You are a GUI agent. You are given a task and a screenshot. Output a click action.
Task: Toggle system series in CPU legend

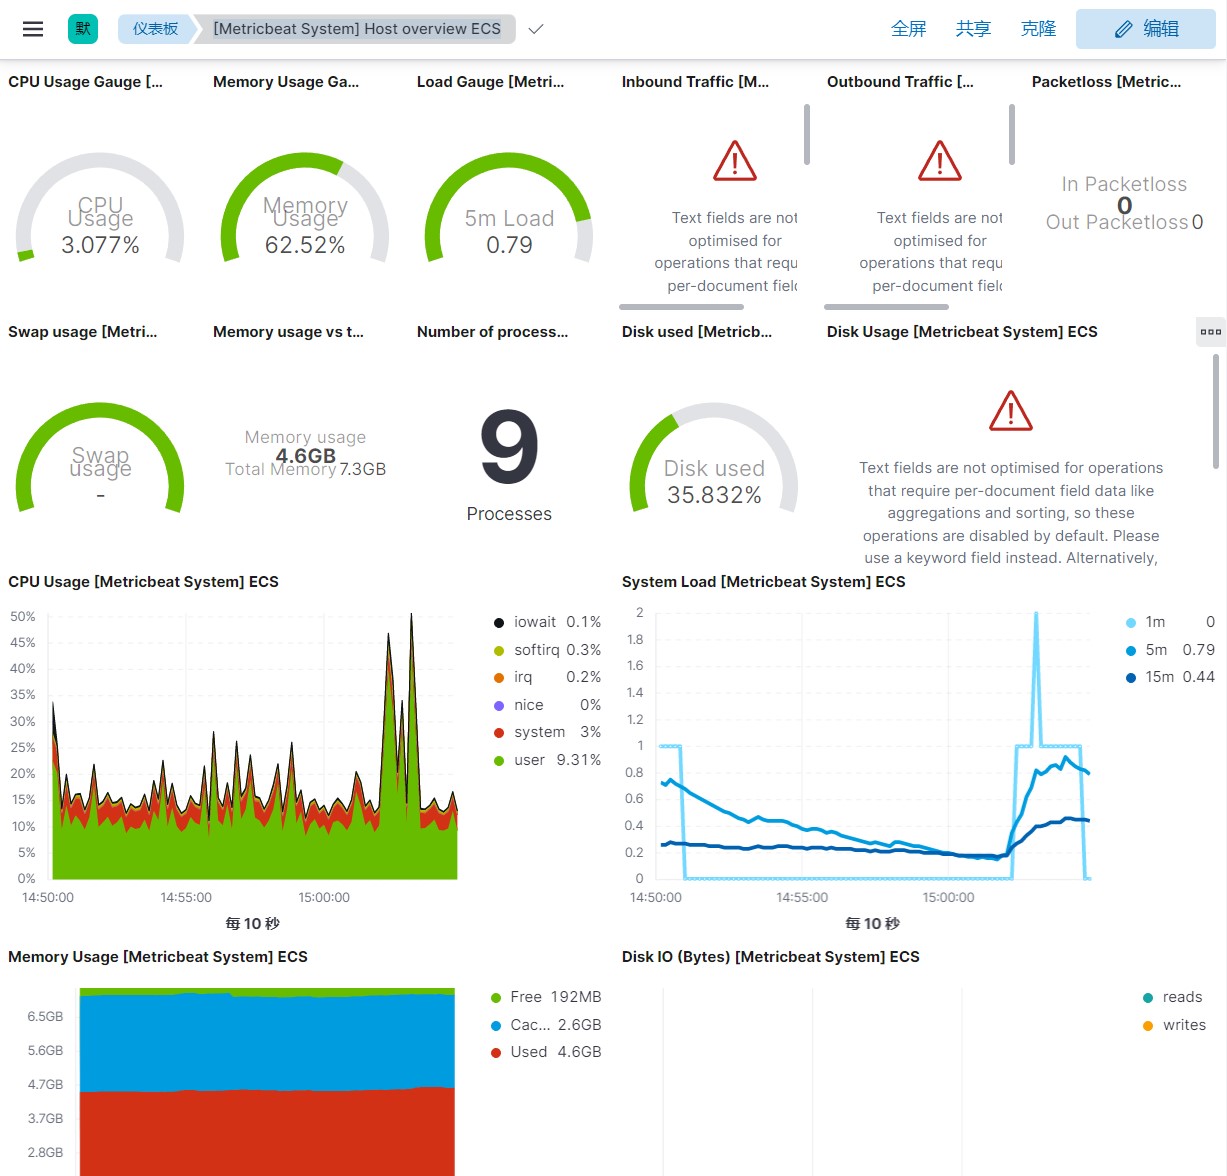(547, 732)
